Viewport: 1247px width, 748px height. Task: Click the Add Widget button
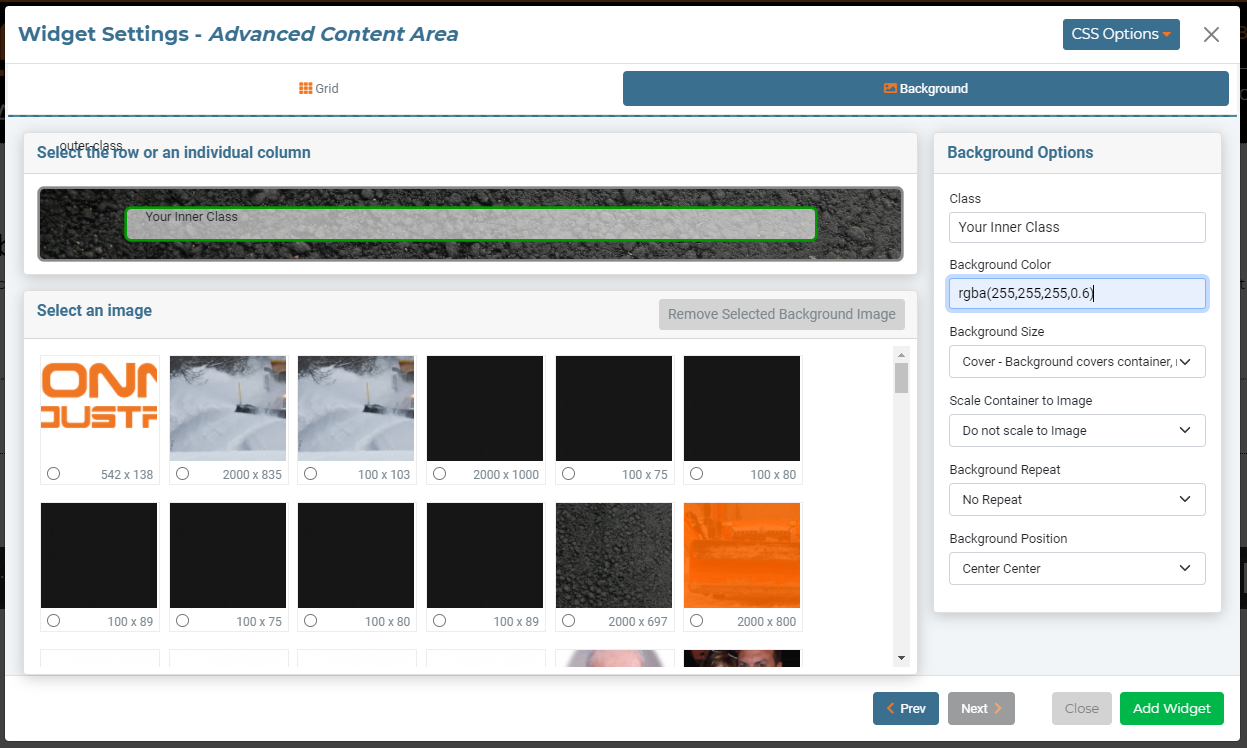click(x=1172, y=708)
